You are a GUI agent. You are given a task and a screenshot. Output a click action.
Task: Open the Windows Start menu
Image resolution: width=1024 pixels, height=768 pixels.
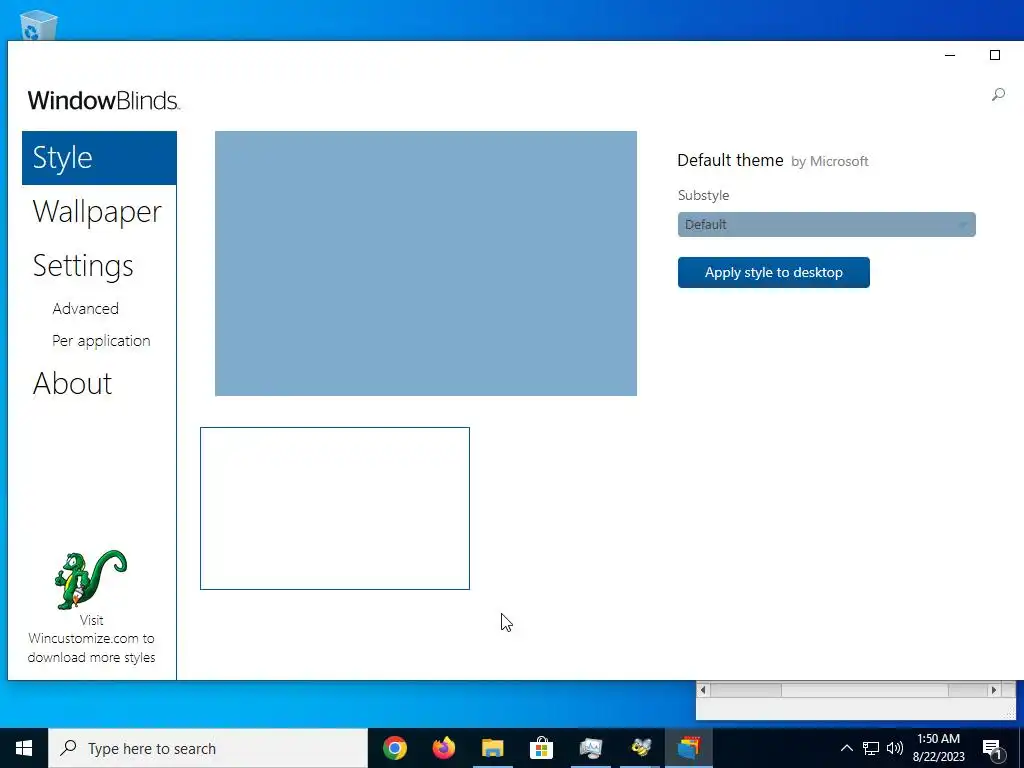pyautogui.click(x=24, y=748)
